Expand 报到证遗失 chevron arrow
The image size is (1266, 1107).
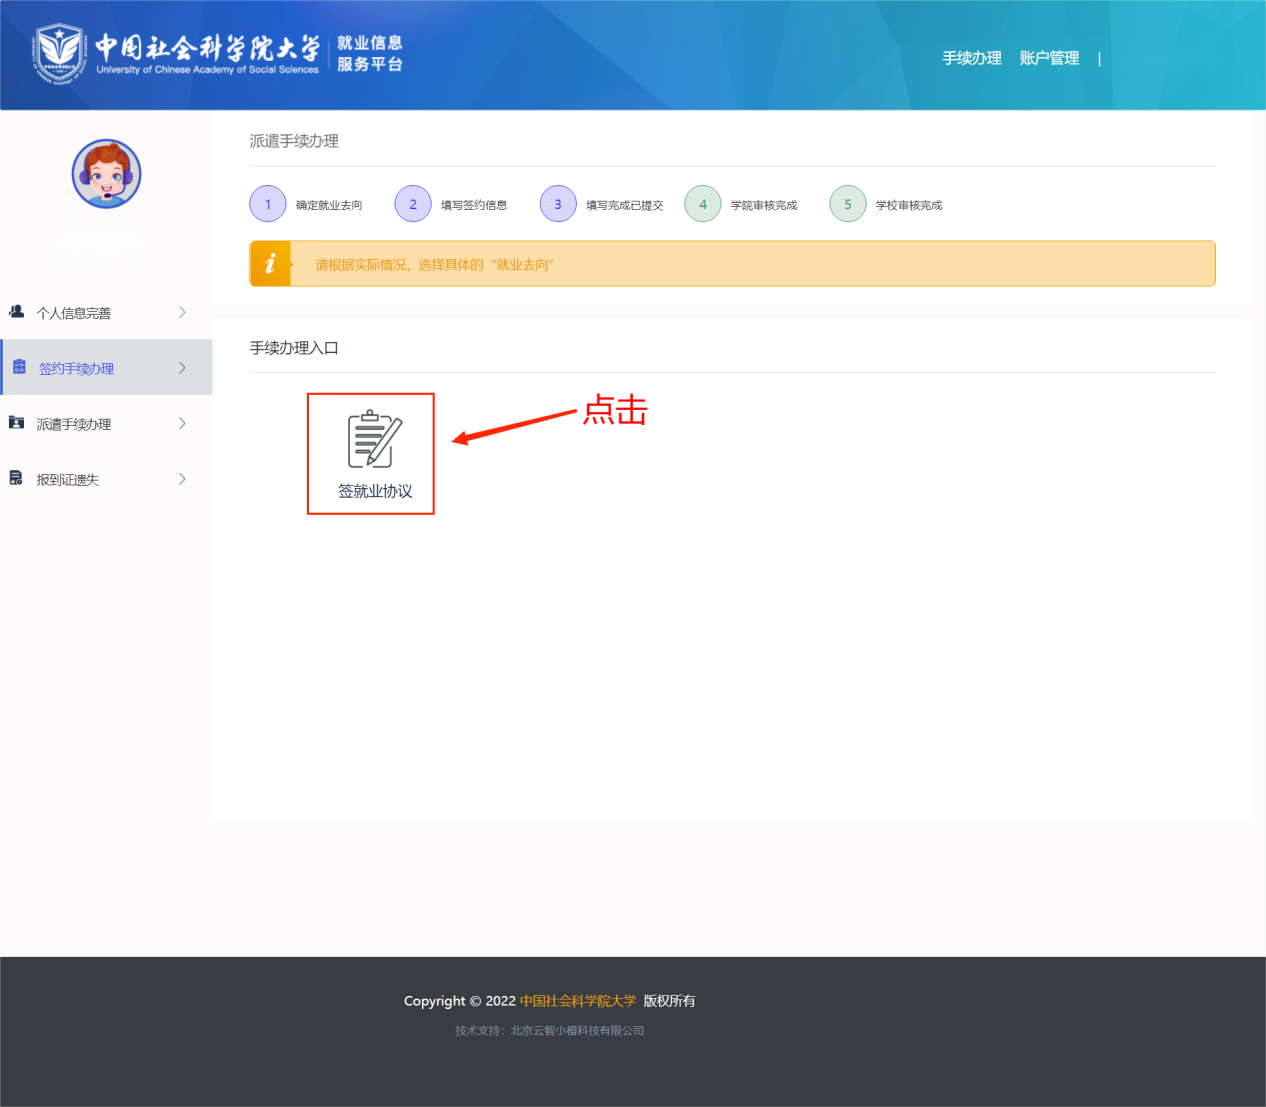point(182,479)
